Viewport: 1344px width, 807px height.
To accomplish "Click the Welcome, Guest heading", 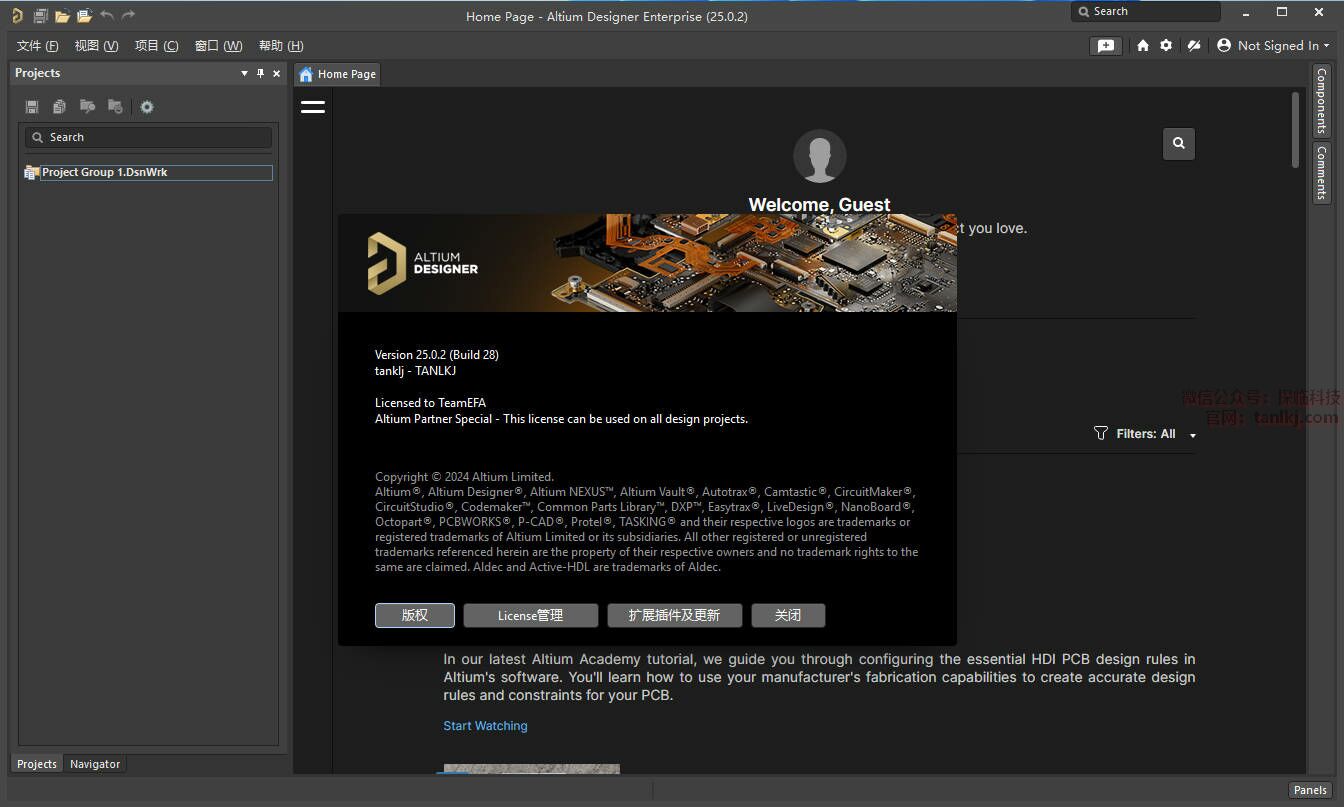I will click(x=820, y=205).
